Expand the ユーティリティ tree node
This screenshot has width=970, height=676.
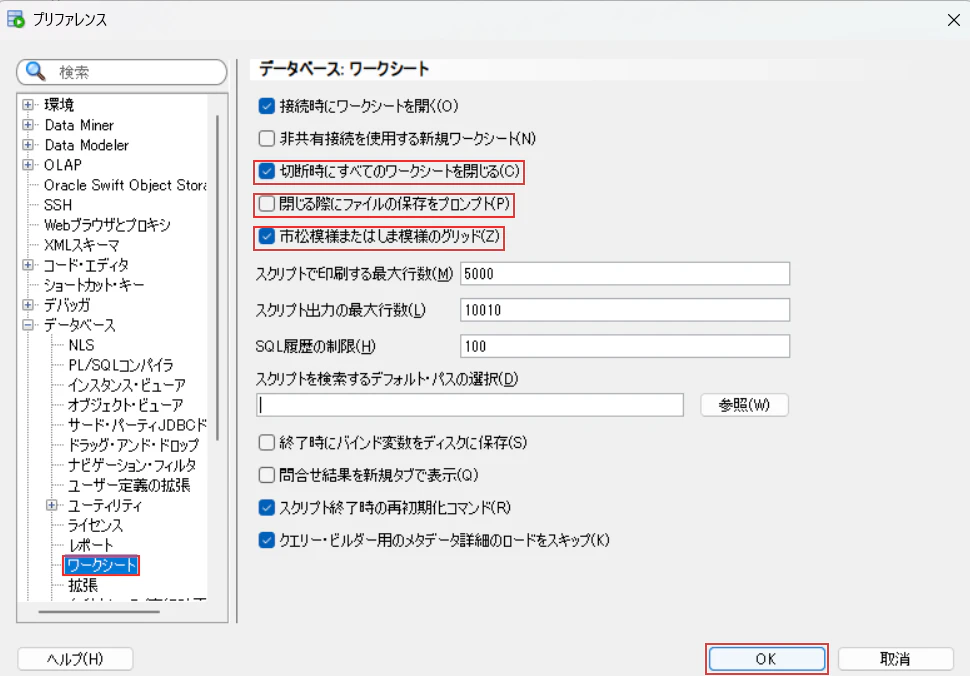[52, 505]
